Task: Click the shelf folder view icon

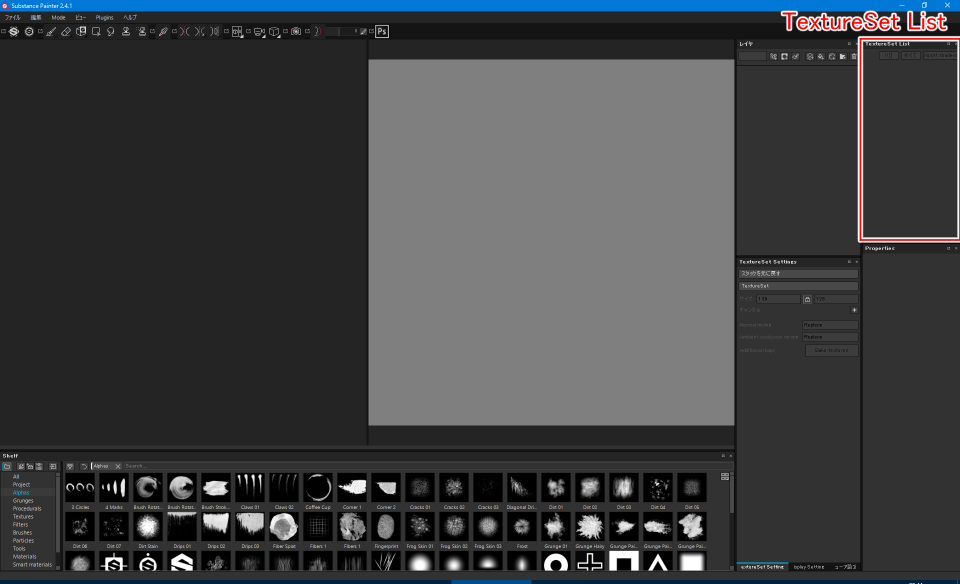Action: point(7,466)
